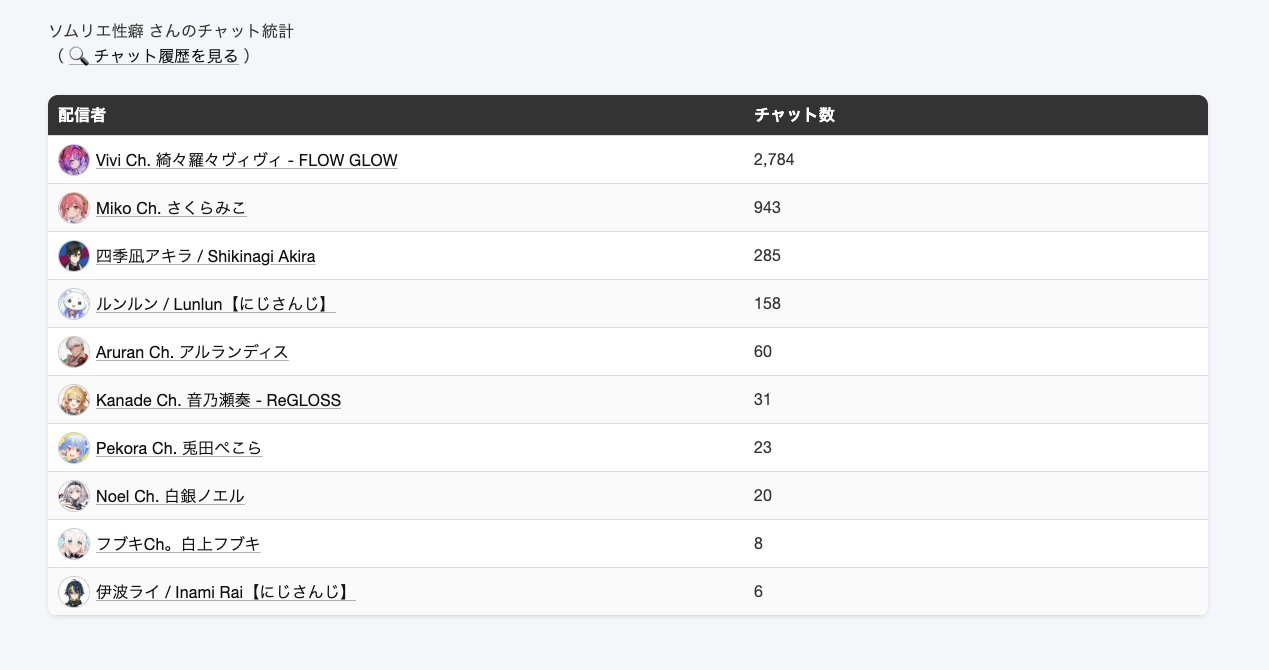Click the 配信者 column header

[x=82, y=115]
